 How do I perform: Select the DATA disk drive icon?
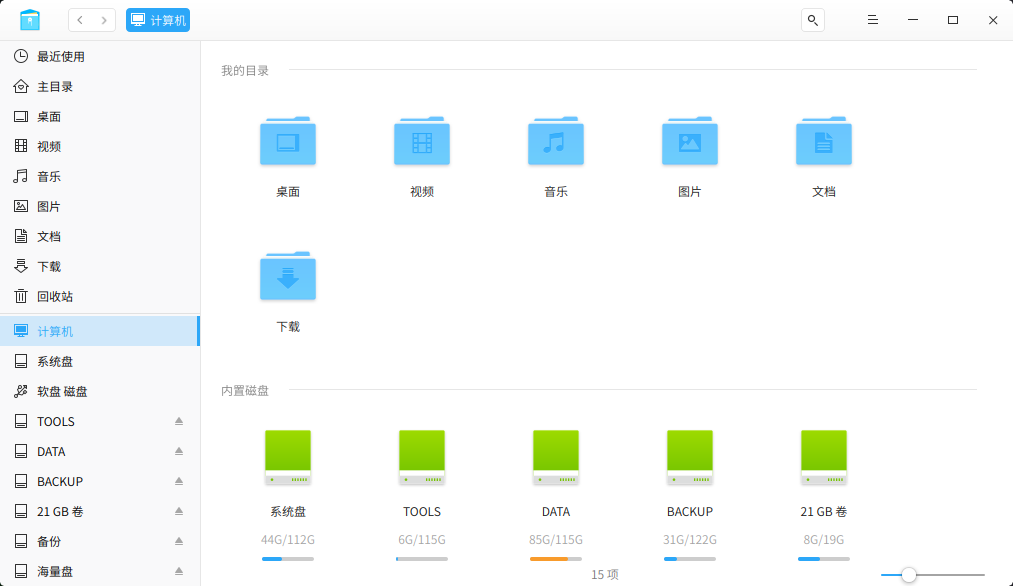(555, 458)
